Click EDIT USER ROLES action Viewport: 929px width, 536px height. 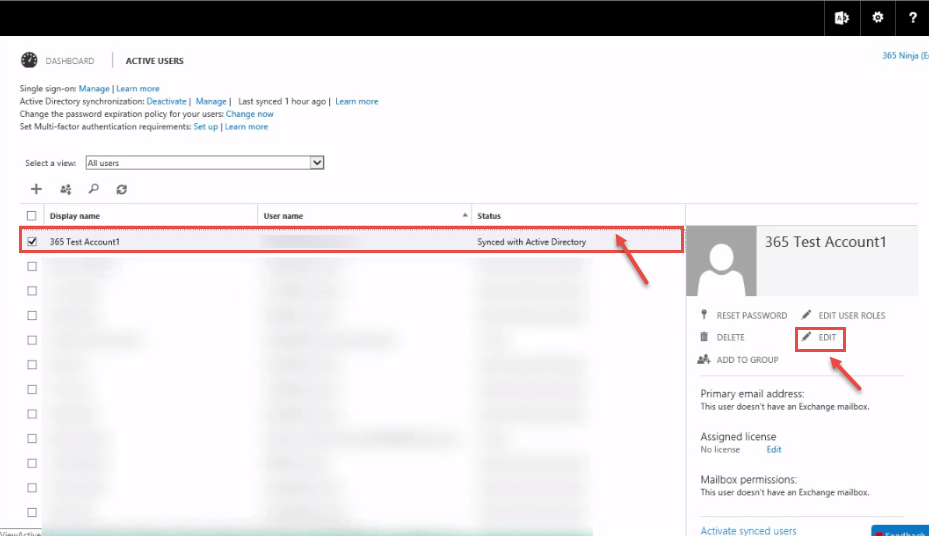851,315
